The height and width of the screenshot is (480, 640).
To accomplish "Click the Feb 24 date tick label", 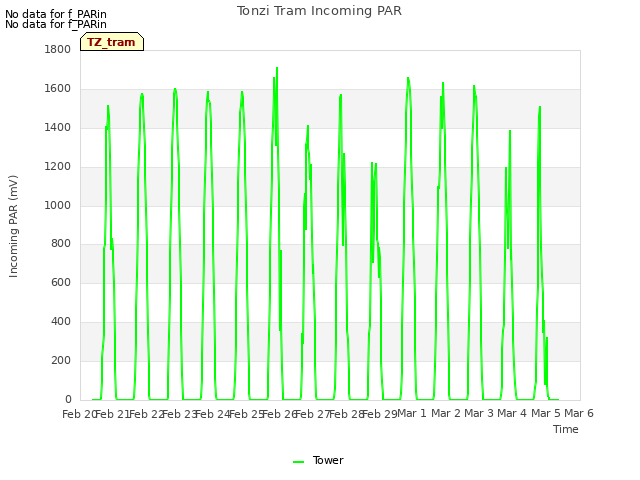I will click(x=213, y=414).
